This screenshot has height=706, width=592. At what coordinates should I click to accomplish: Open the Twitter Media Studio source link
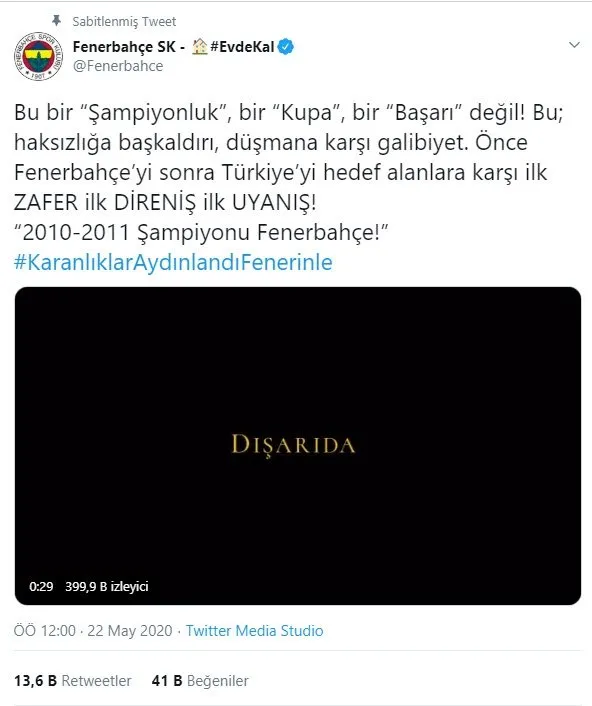(254, 630)
